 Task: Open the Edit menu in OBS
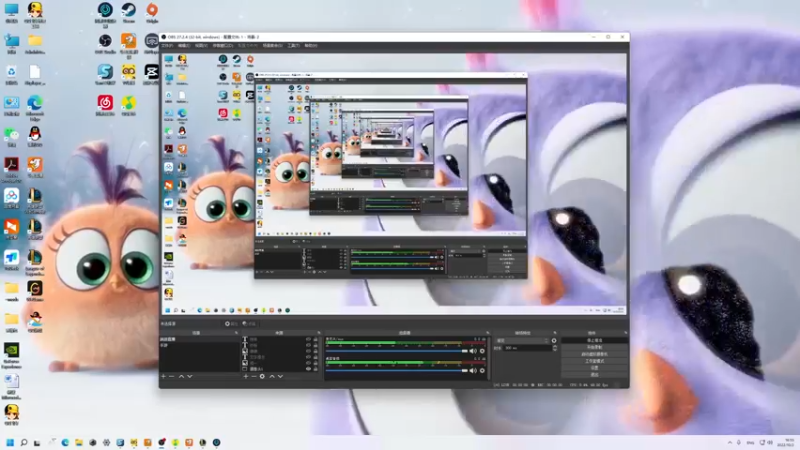184,45
